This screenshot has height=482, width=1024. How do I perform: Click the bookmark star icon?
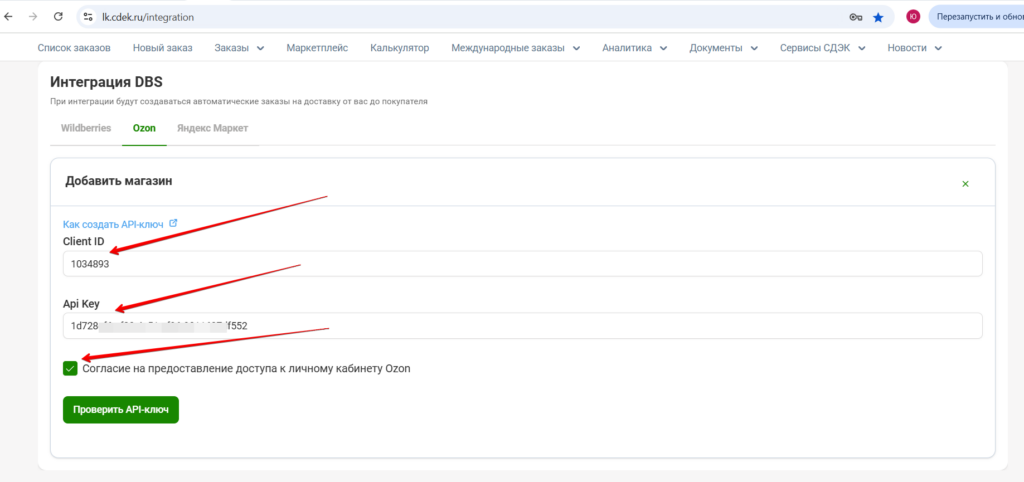pos(878,18)
